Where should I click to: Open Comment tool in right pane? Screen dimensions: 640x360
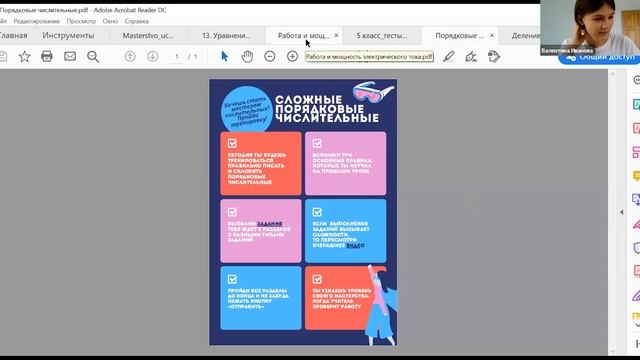636,176
